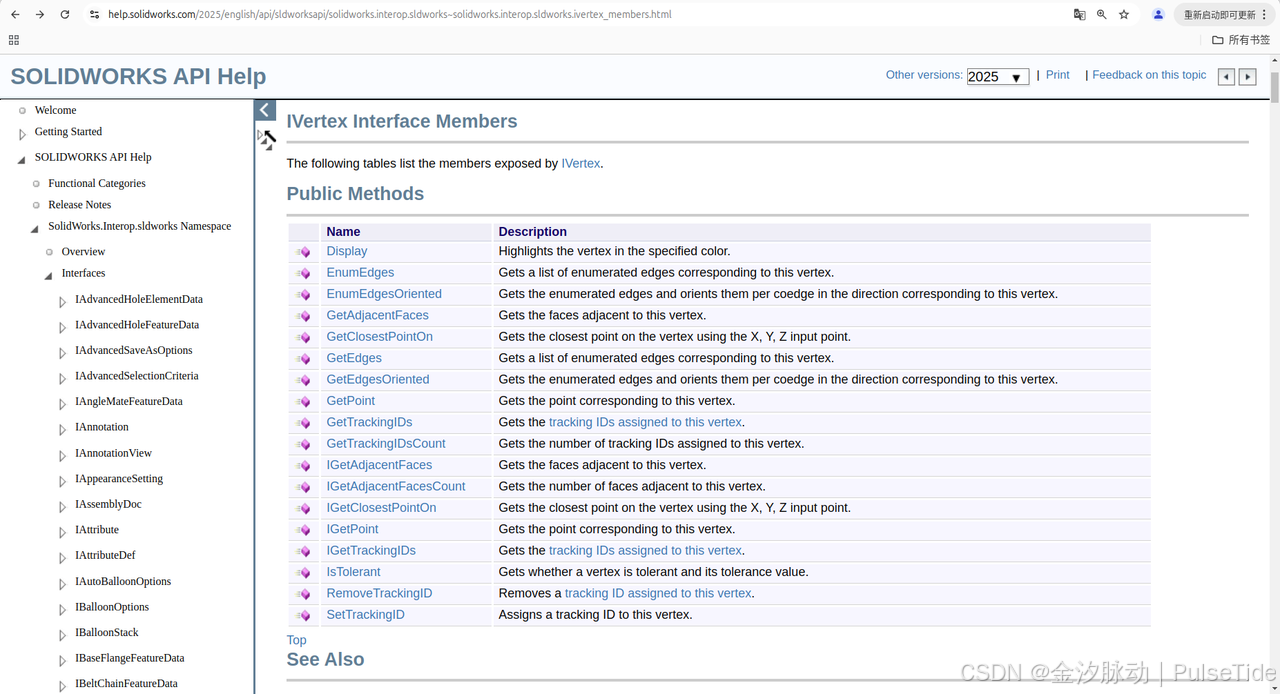Select IAutoBalloonOptions in the tree
This screenshot has width=1280, height=694.
(x=123, y=581)
